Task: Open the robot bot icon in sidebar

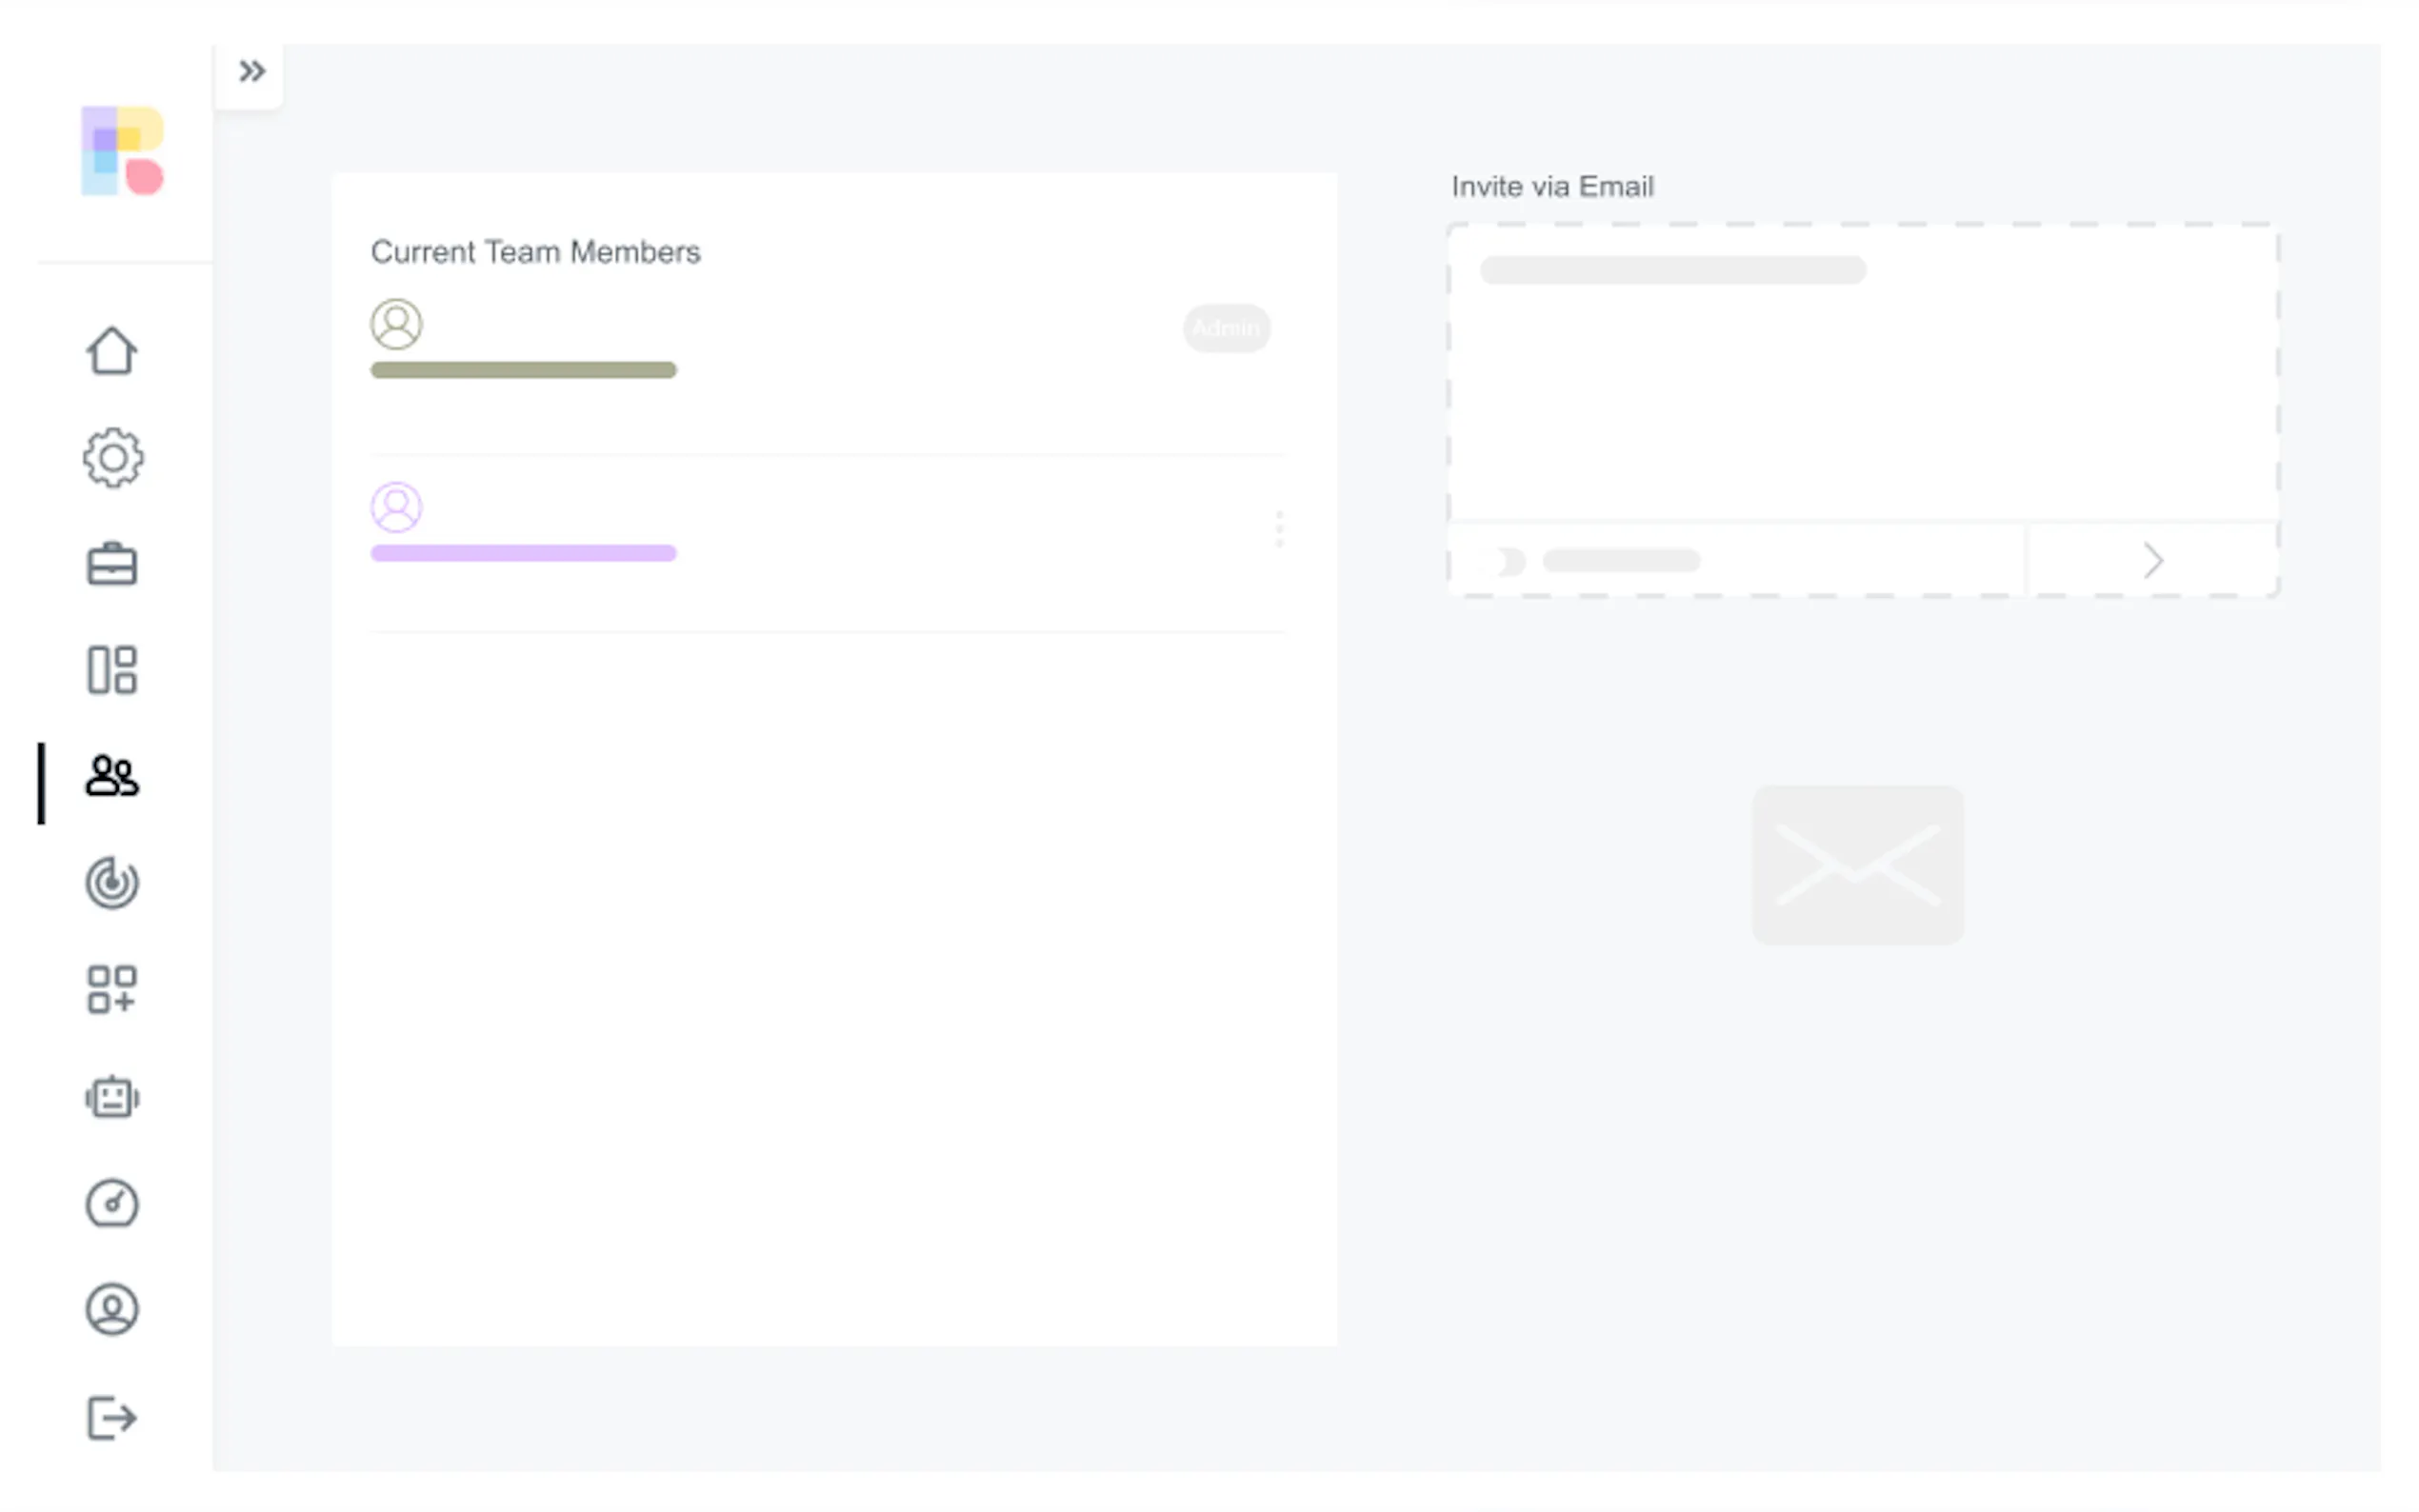Action: 111,1097
